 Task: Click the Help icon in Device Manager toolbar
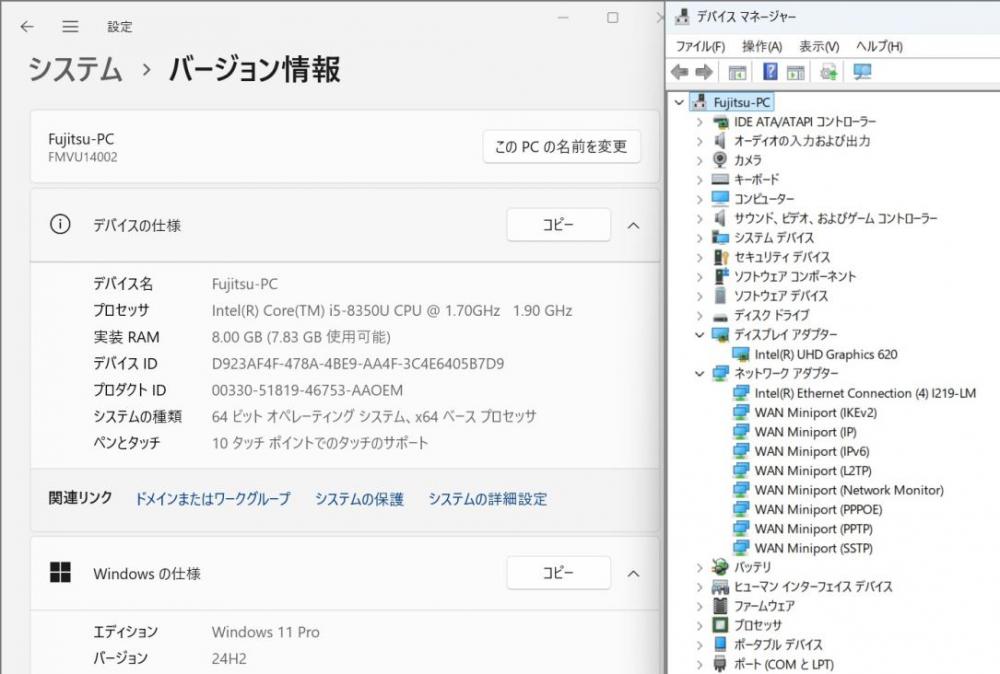point(770,72)
